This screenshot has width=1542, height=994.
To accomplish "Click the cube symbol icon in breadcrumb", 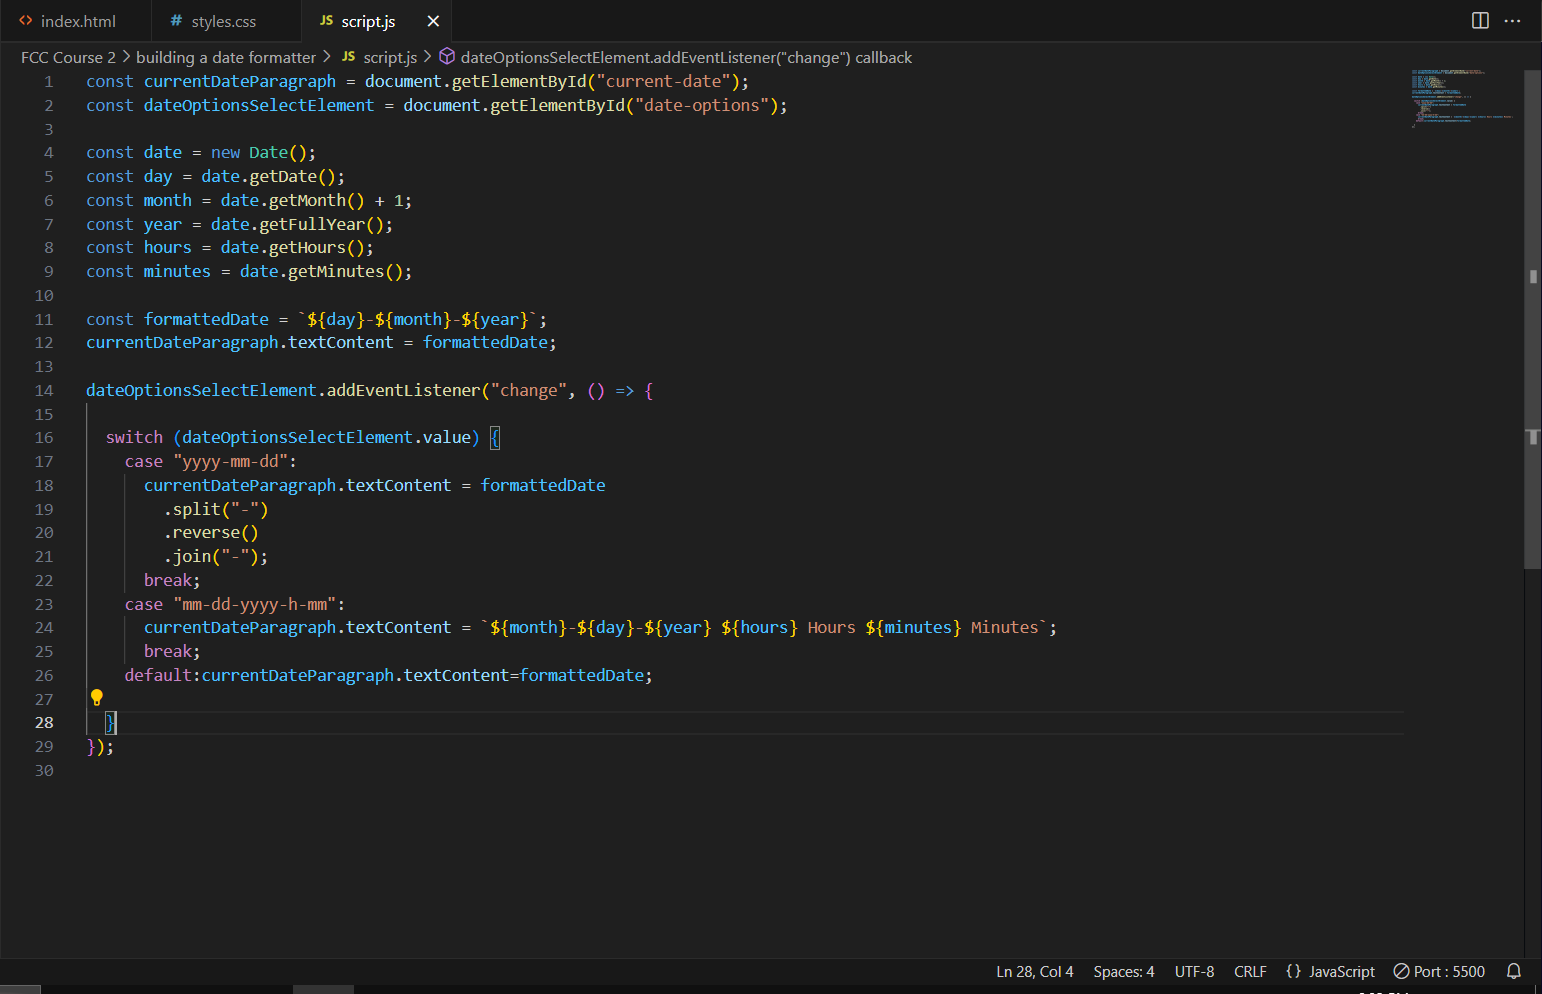I will click(447, 57).
